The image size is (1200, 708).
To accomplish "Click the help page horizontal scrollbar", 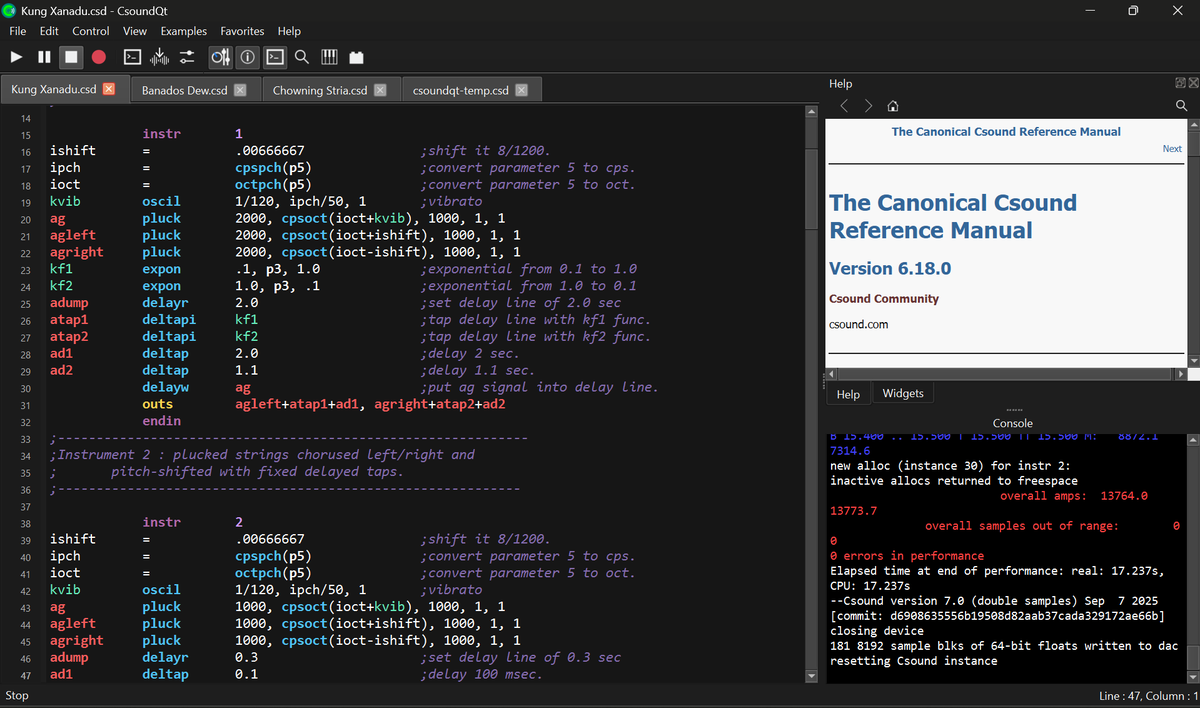I will tap(1005, 374).
